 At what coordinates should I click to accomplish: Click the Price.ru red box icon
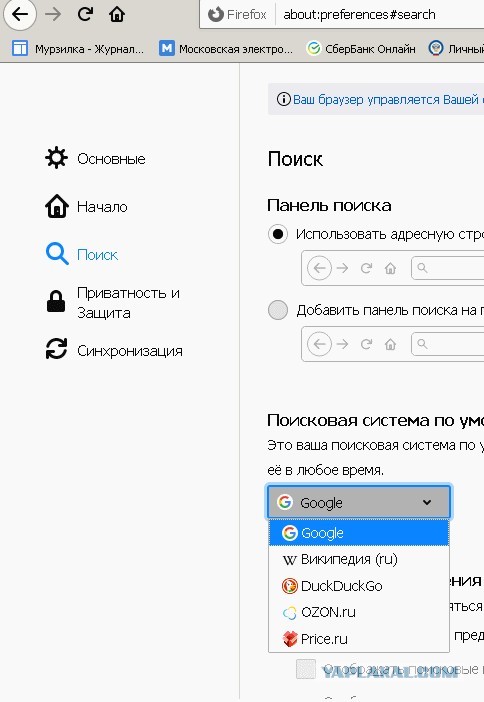point(290,639)
